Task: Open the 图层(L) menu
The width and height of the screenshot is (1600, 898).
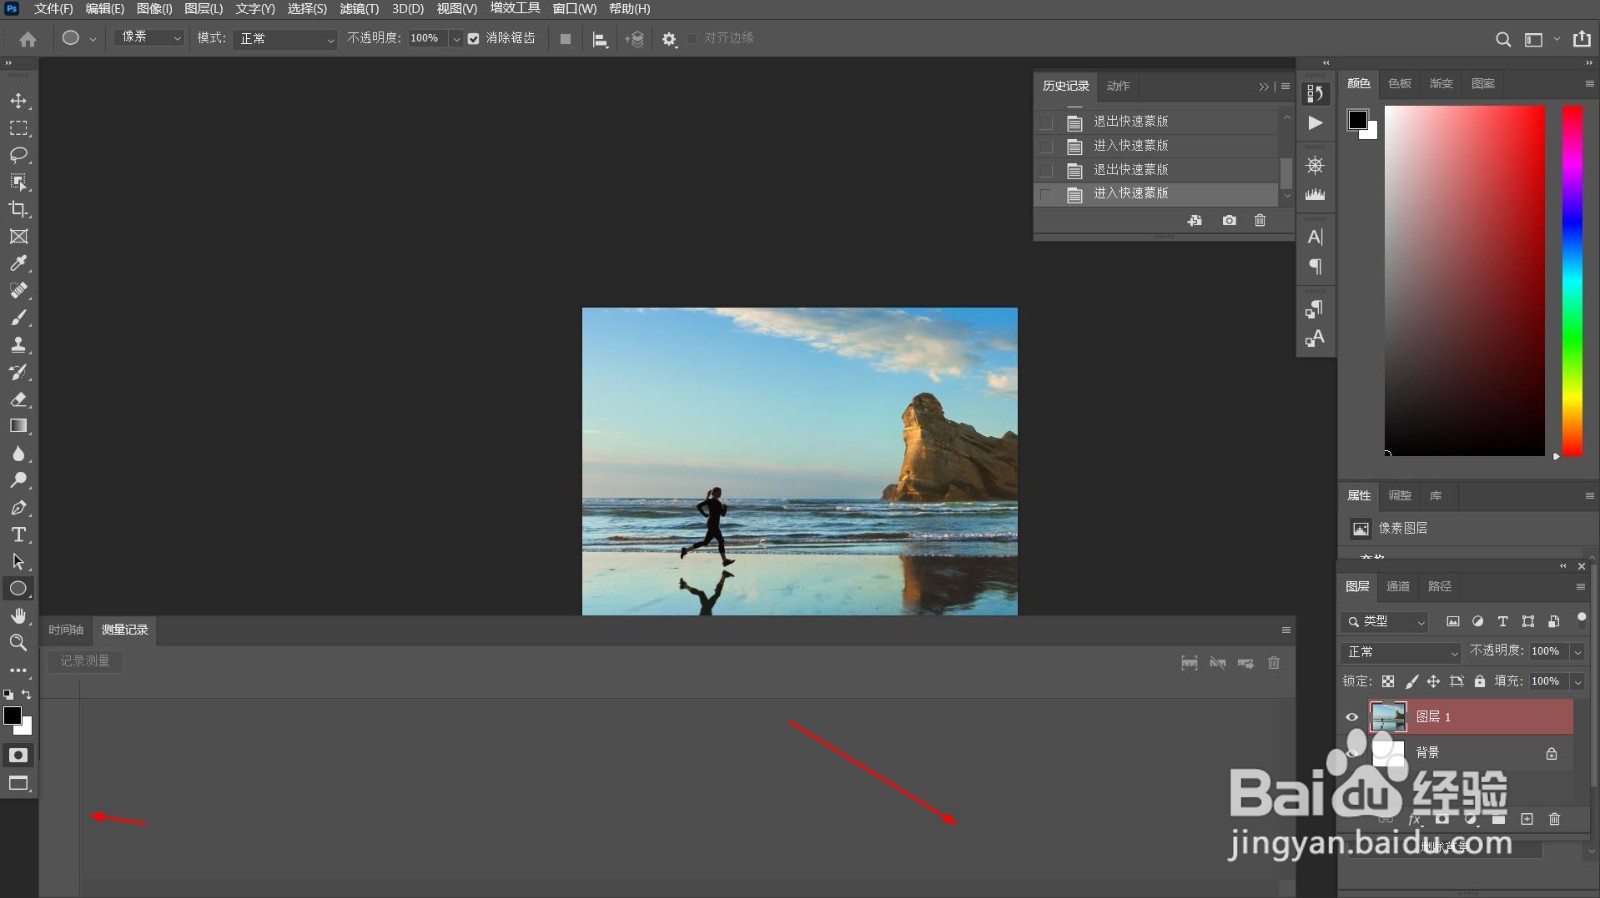Action: [204, 9]
